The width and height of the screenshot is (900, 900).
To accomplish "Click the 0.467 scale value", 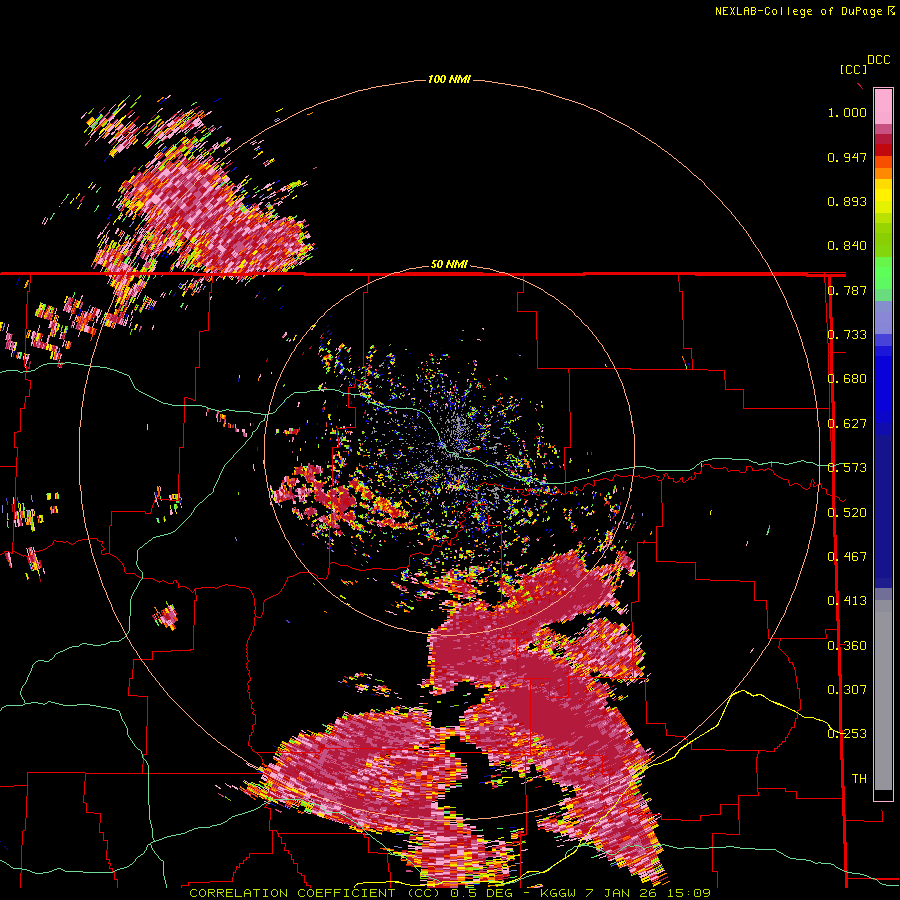I will pos(847,556).
